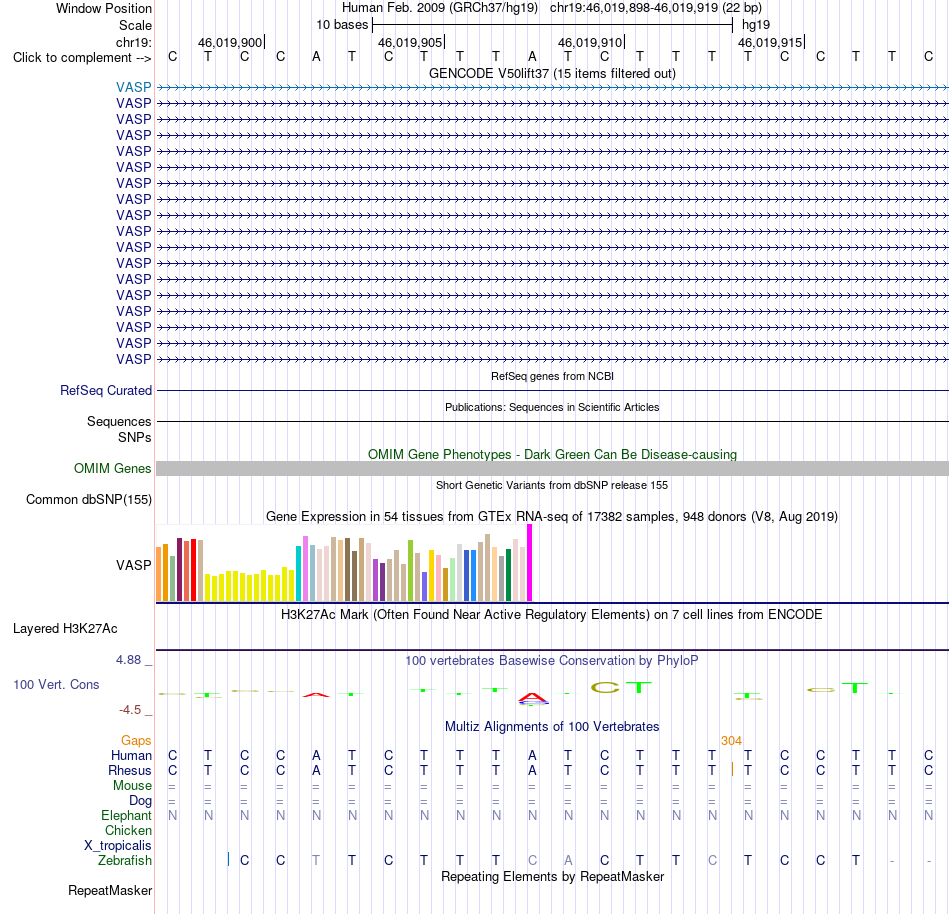Select the 'X_tropicalis' alignment row label
The image size is (950, 914).
coord(118,846)
